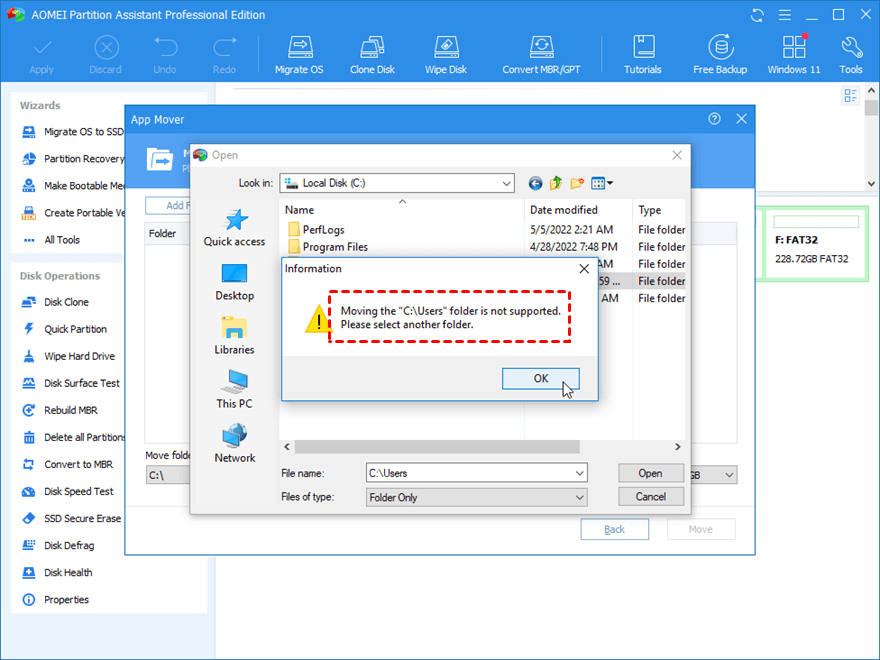
Task: Open Convert MBR/GPT from the toolbar
Action: pyautogui.click(x=541, y=55)
